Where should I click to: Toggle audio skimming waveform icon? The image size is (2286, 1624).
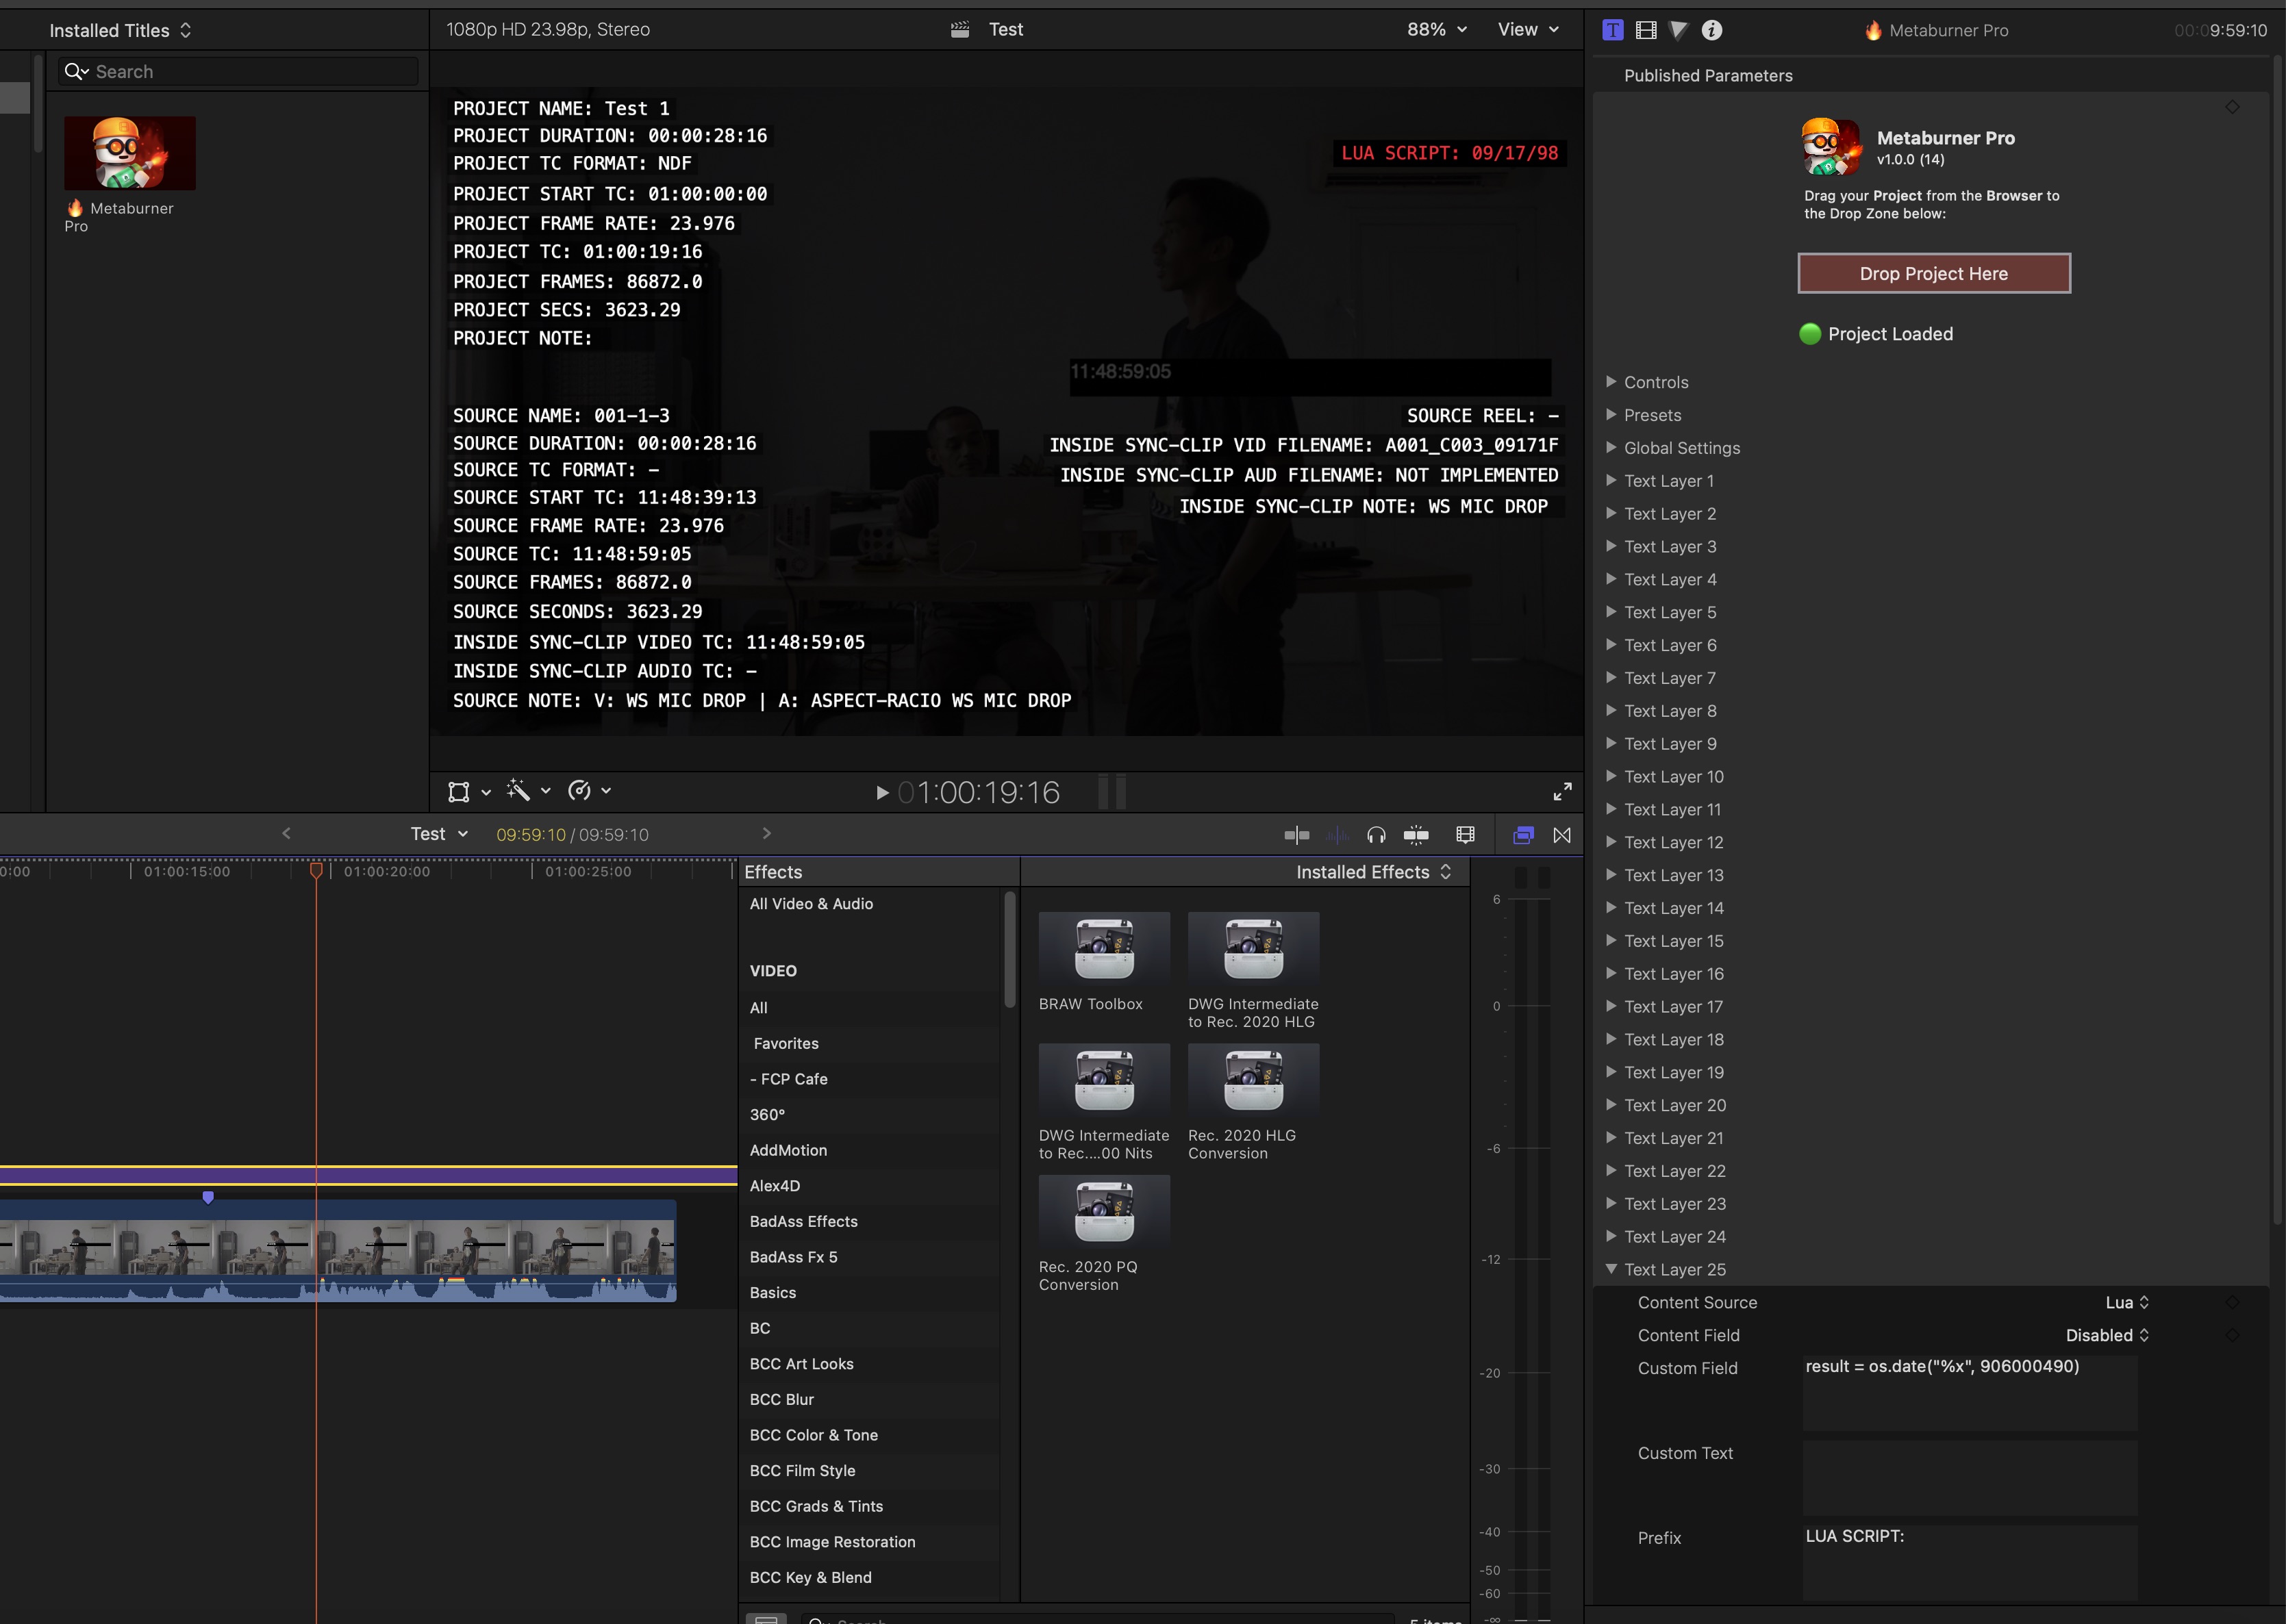(1337, 835)
